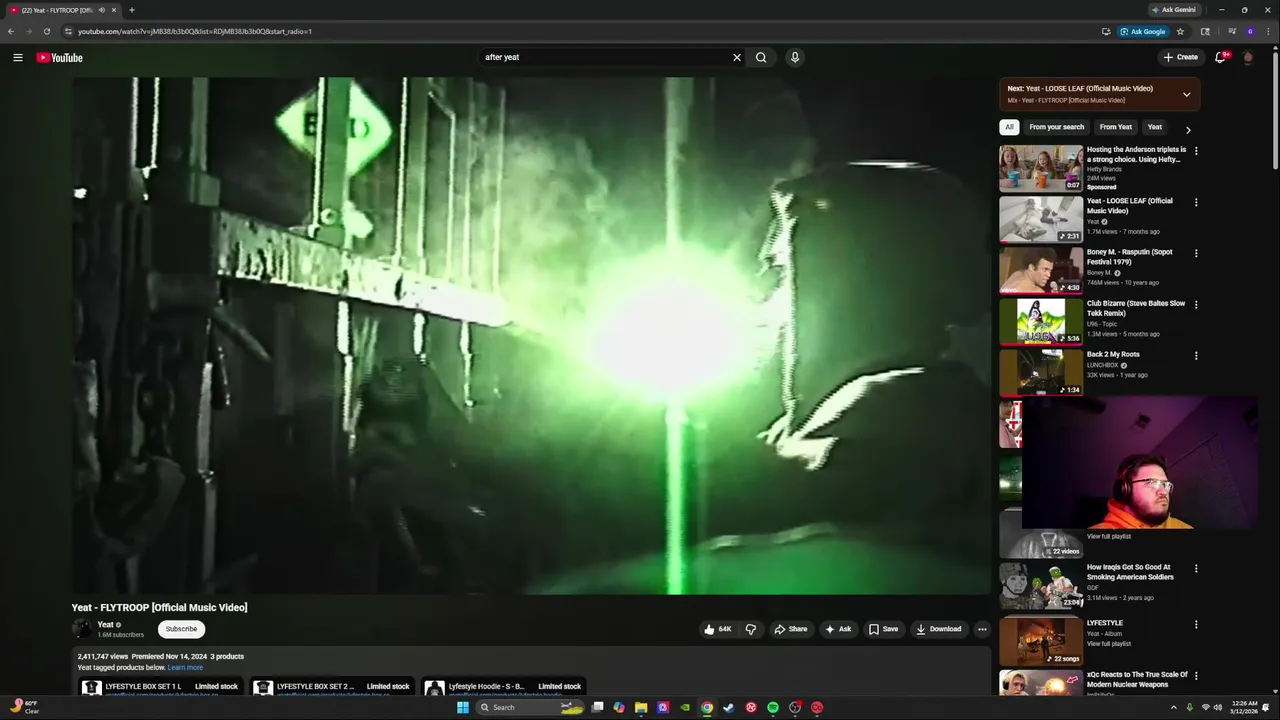Screen dimensions: 1280x720
Task: Play the Back 2 My Roots thumbnail
Action: 1041,372
